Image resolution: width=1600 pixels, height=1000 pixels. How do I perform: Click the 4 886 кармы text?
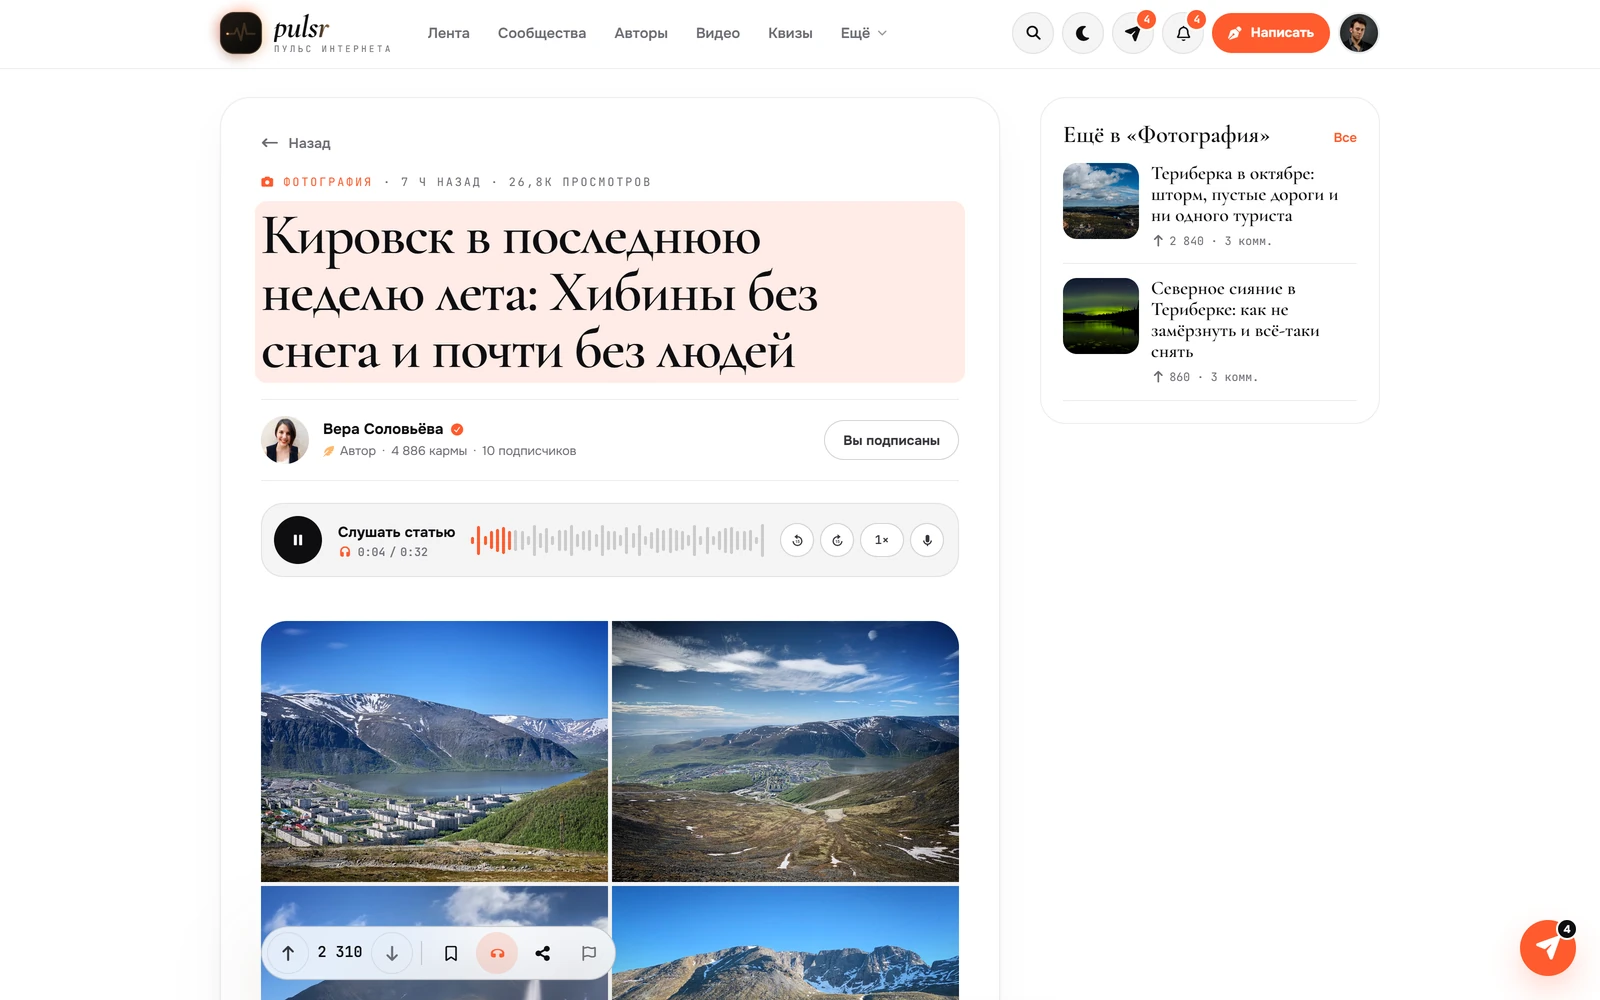[429, 451]
